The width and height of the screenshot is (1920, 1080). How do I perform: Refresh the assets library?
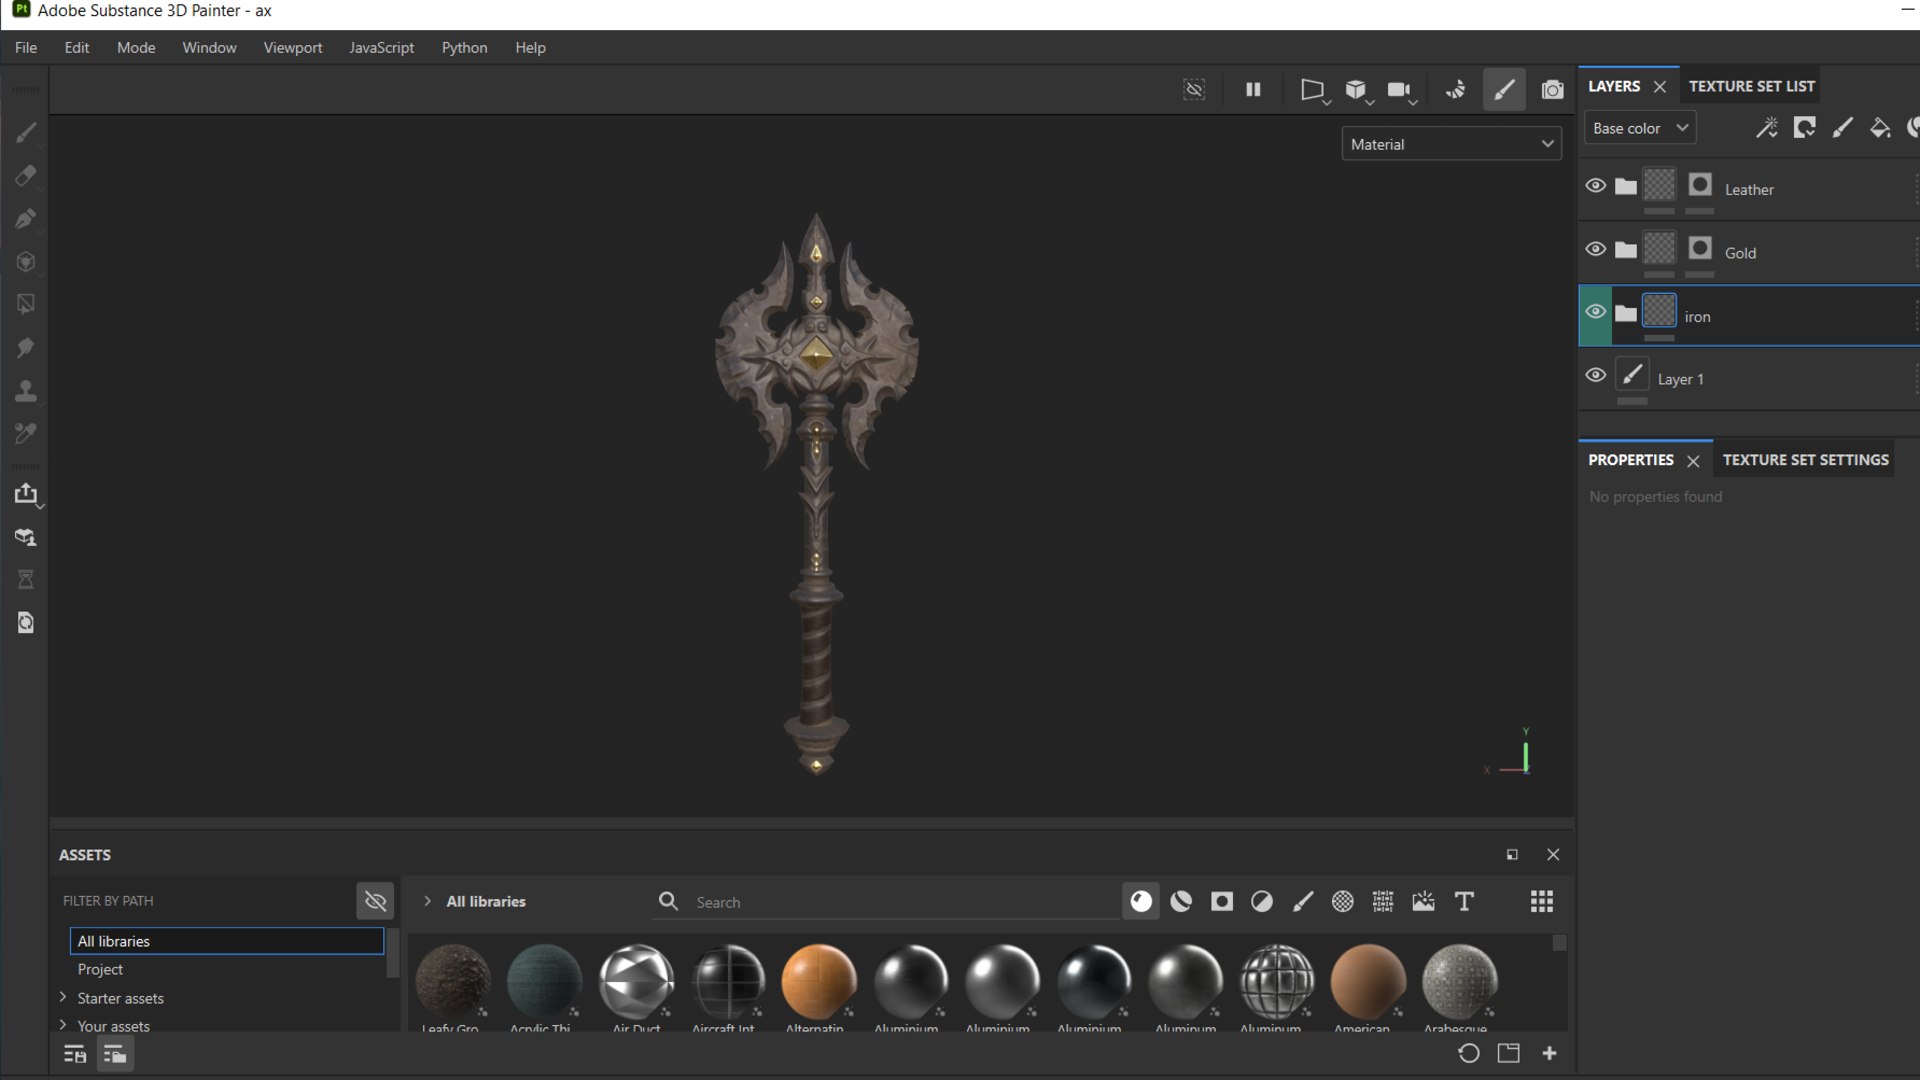(x=1468, y=1053)
